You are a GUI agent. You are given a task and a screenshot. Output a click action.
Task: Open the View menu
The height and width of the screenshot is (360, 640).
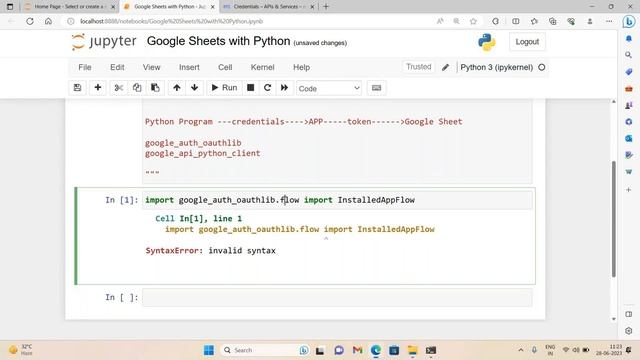pos(151,67)
